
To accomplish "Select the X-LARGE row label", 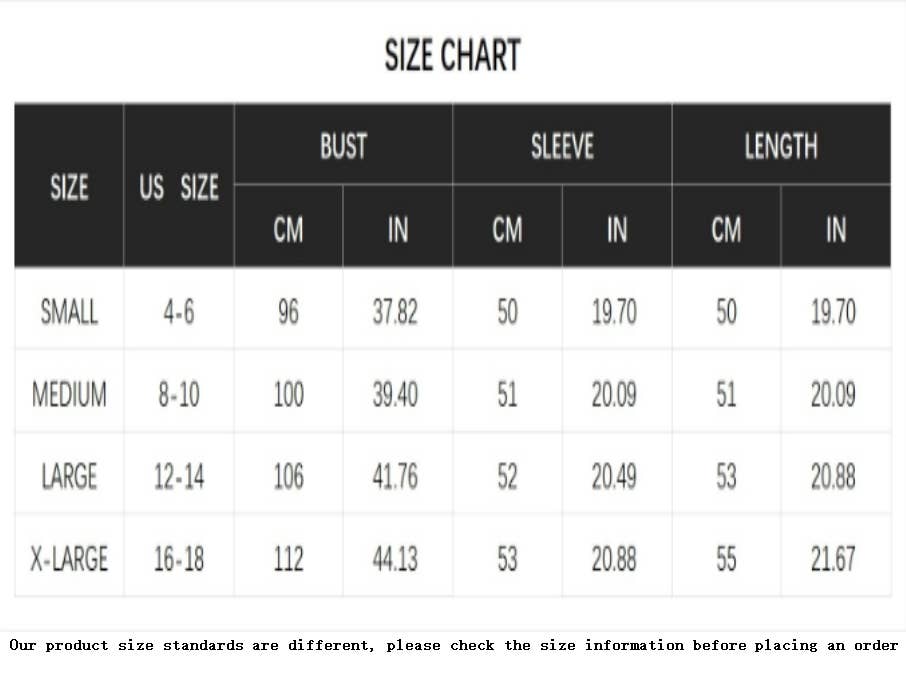I will [69, 558].
